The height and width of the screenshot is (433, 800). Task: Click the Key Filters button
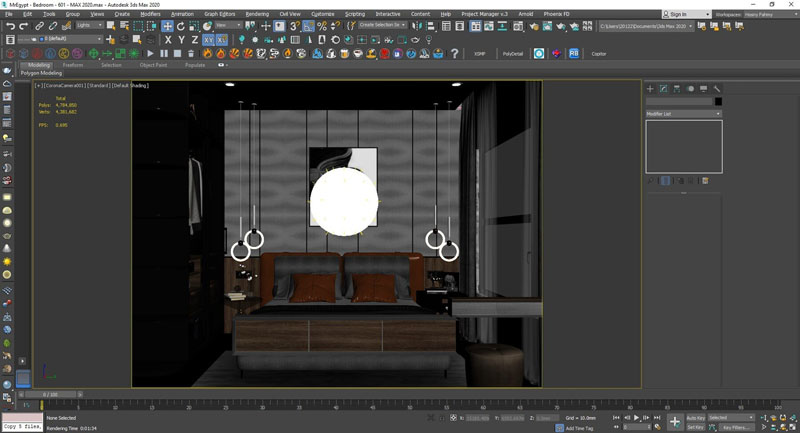pos(735,427)
